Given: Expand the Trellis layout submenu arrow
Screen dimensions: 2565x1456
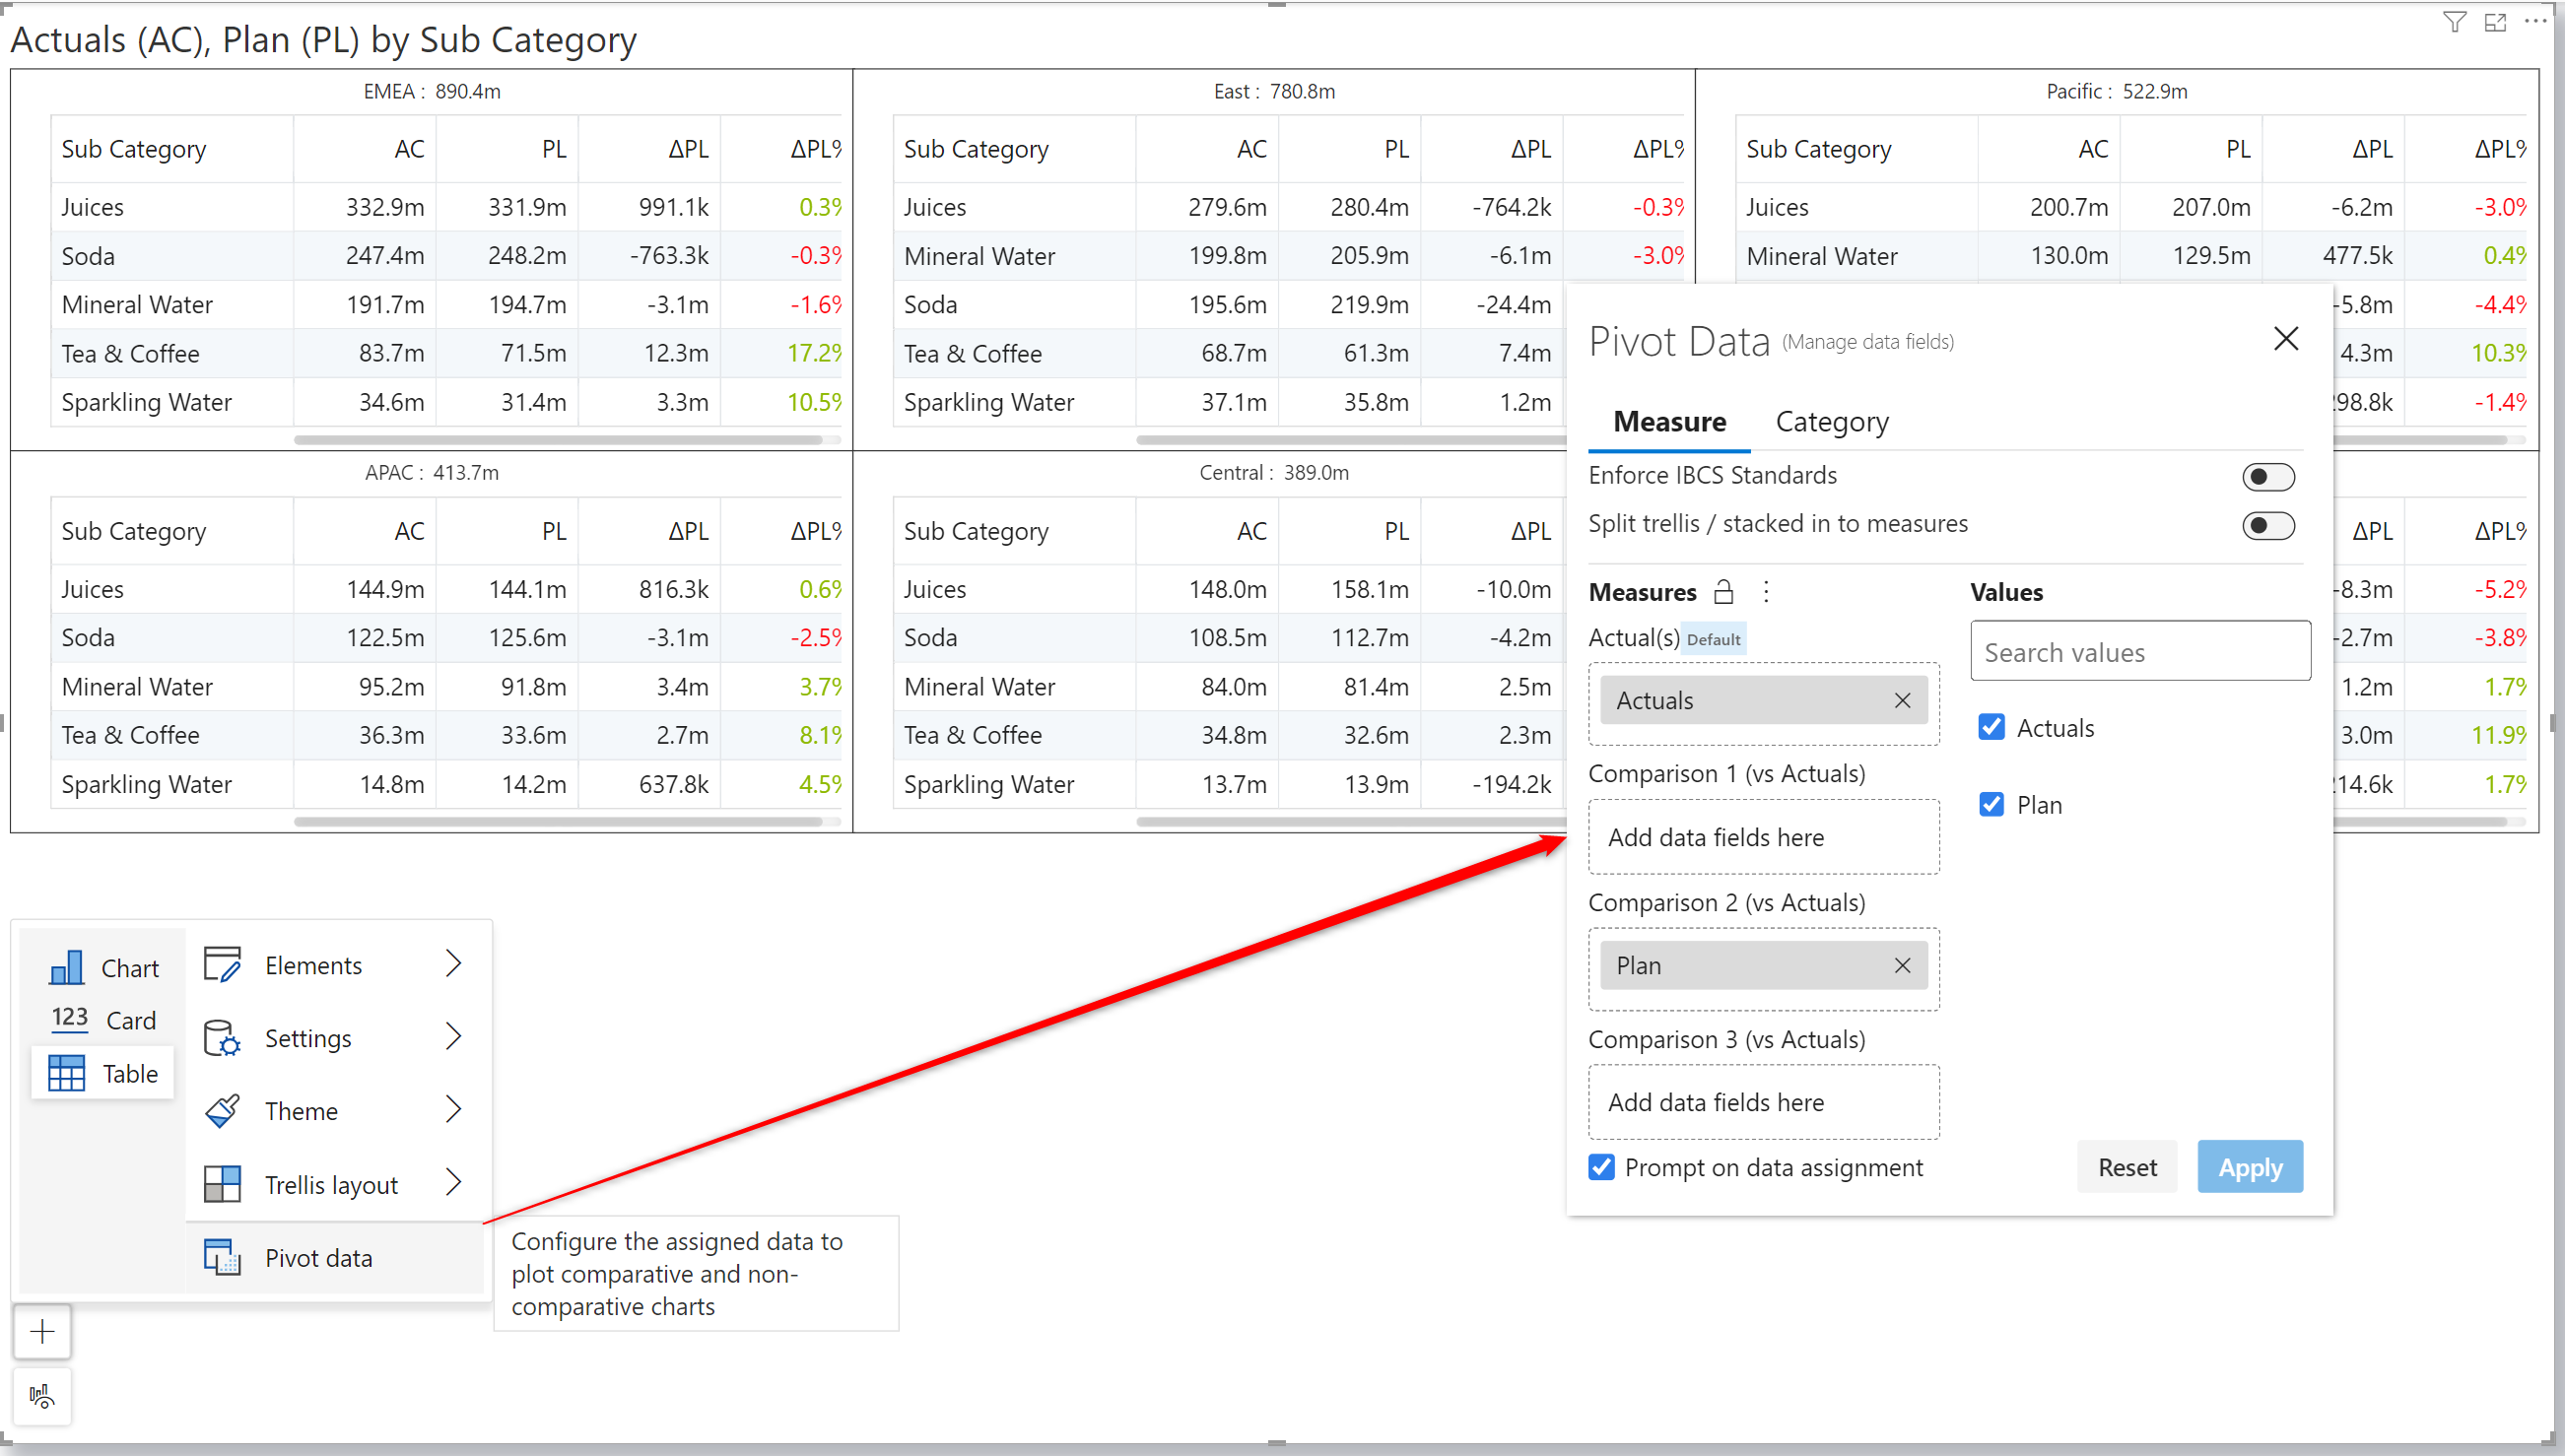Looking at the screenshot, I should click(453, 1183).
